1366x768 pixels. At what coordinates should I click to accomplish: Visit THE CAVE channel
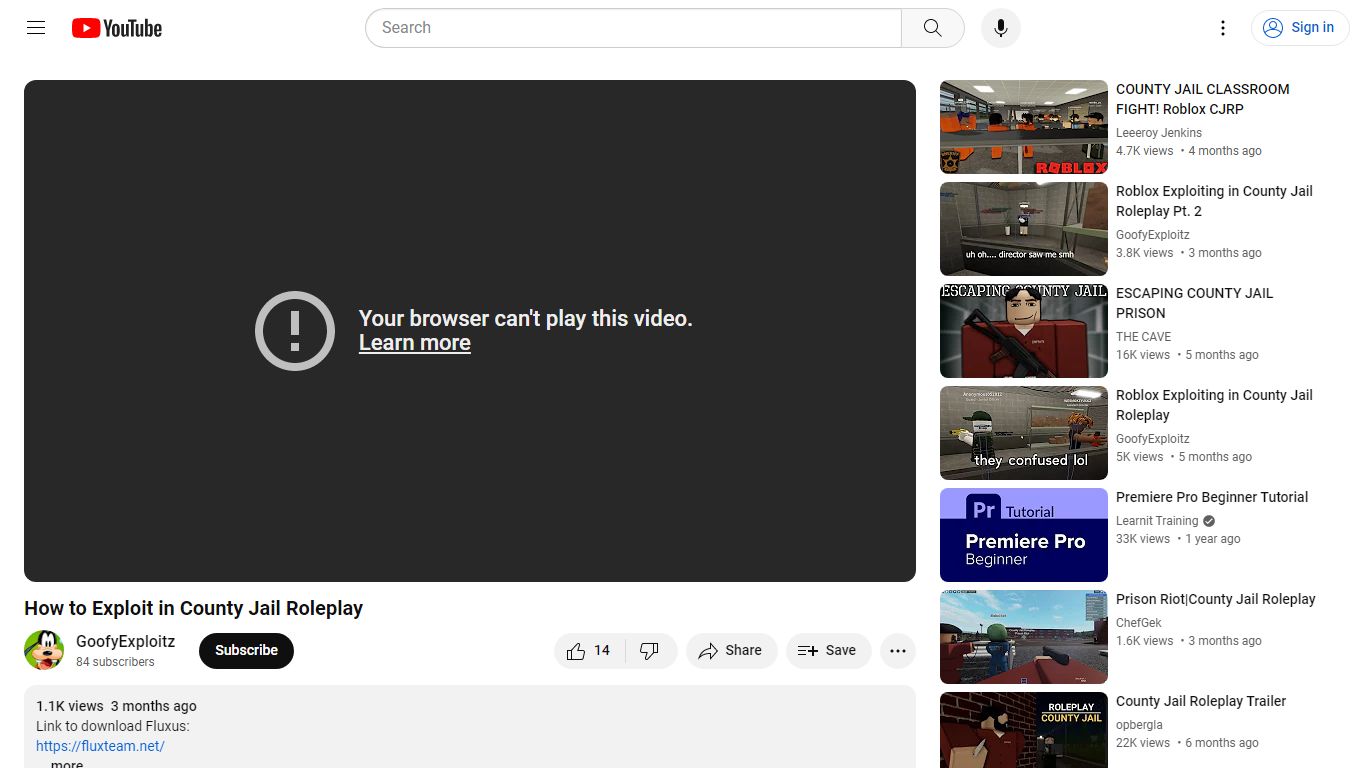click(x=1144, y=337)
